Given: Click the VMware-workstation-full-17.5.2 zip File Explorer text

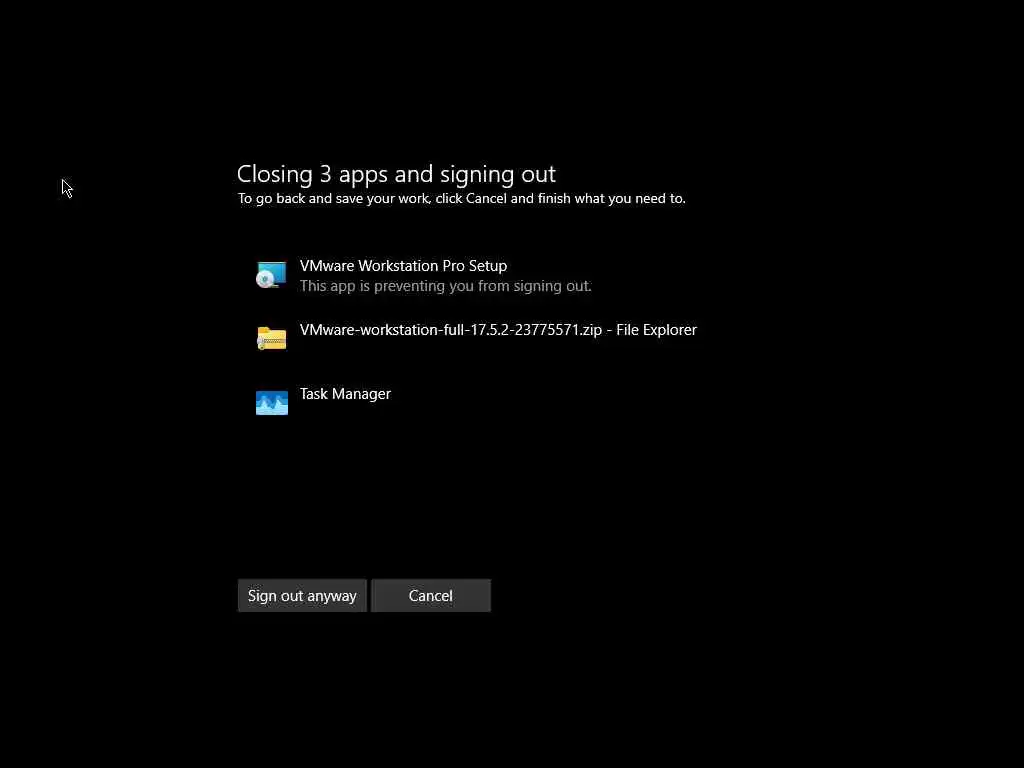Looking at the screenshot, I should point(498,330).
